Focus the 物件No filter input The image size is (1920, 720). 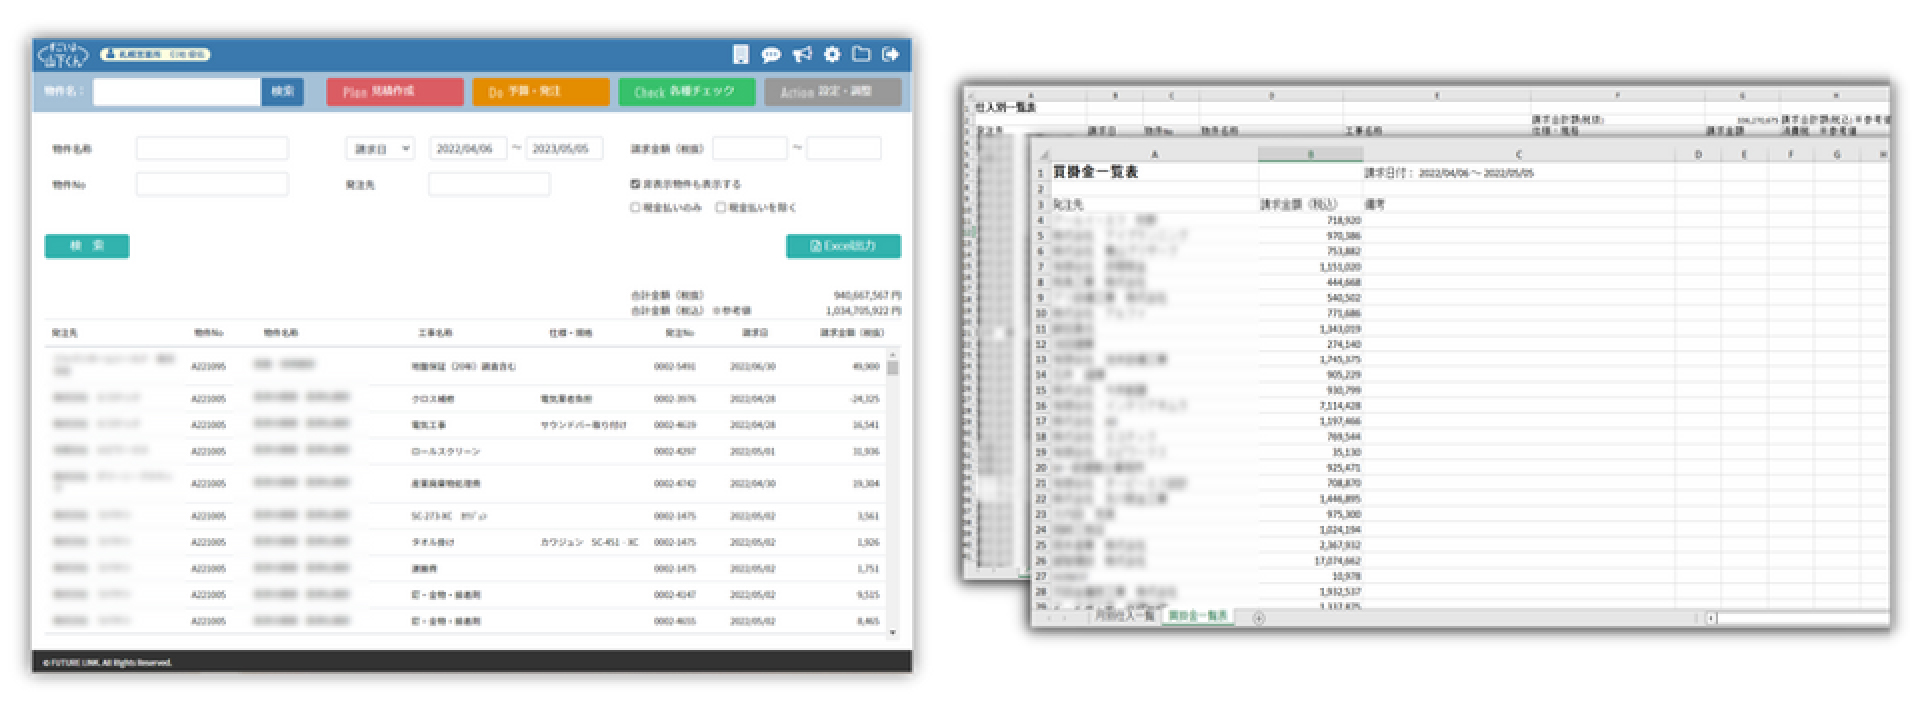[212, 184]
